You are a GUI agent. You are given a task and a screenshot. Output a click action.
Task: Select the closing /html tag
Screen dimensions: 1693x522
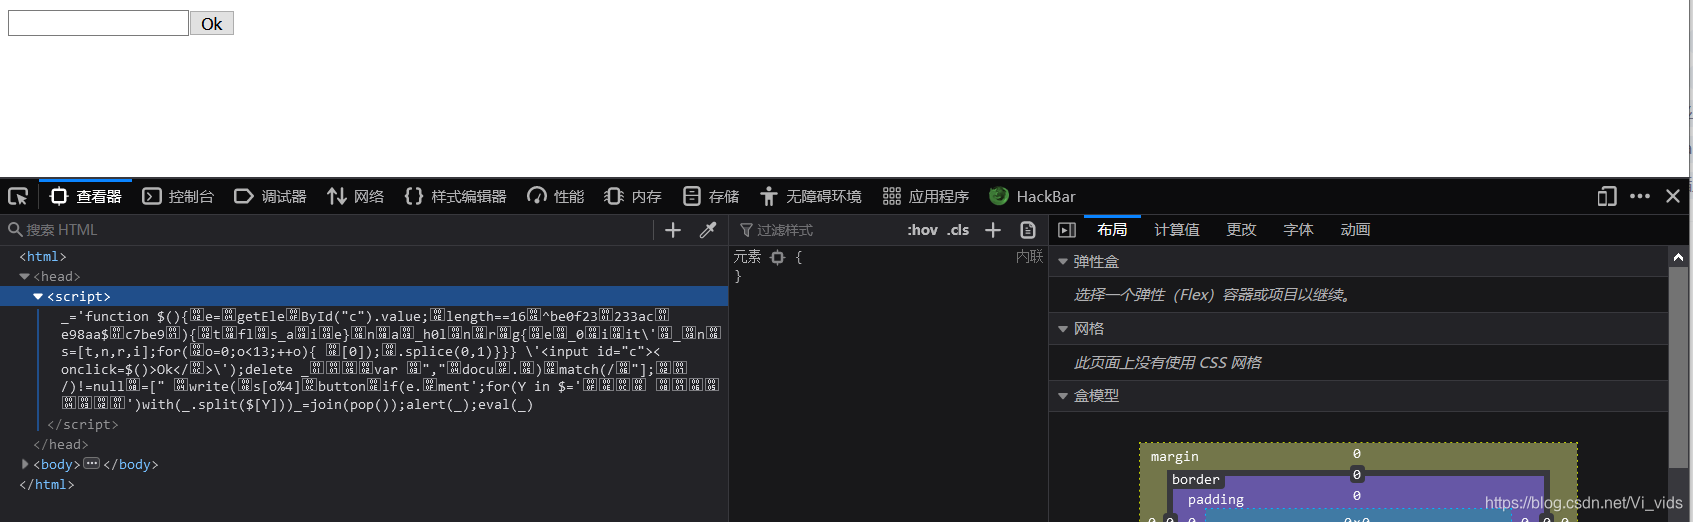46,485
